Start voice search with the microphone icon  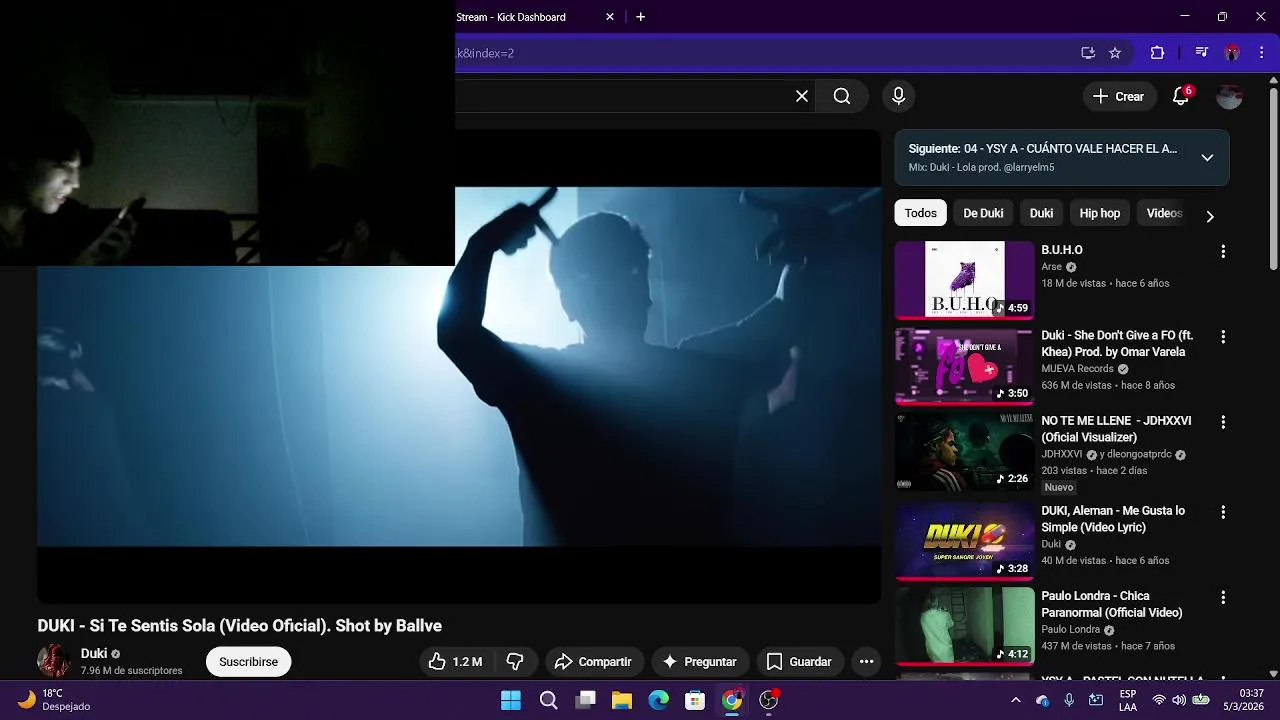[898, 96]
